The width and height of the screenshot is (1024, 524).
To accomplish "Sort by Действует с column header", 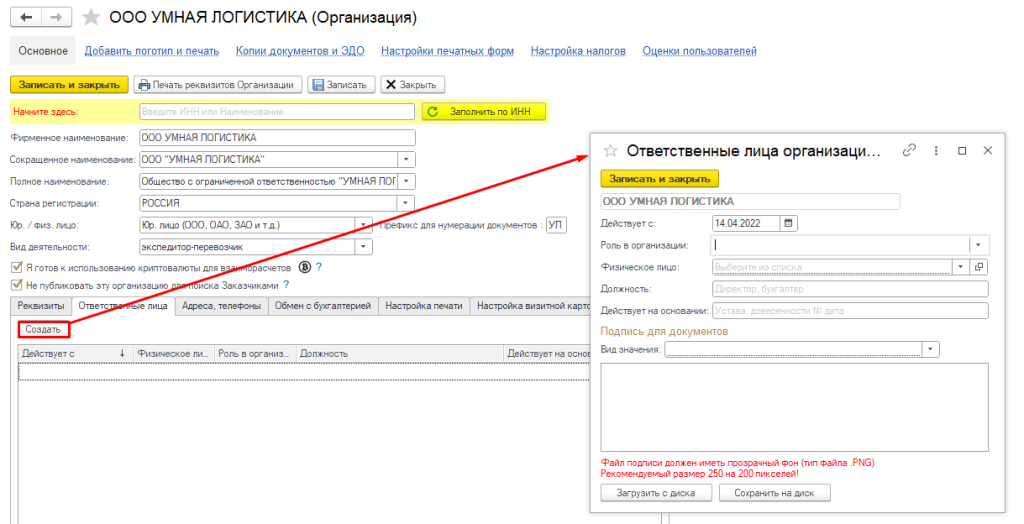I will point(75,353).
